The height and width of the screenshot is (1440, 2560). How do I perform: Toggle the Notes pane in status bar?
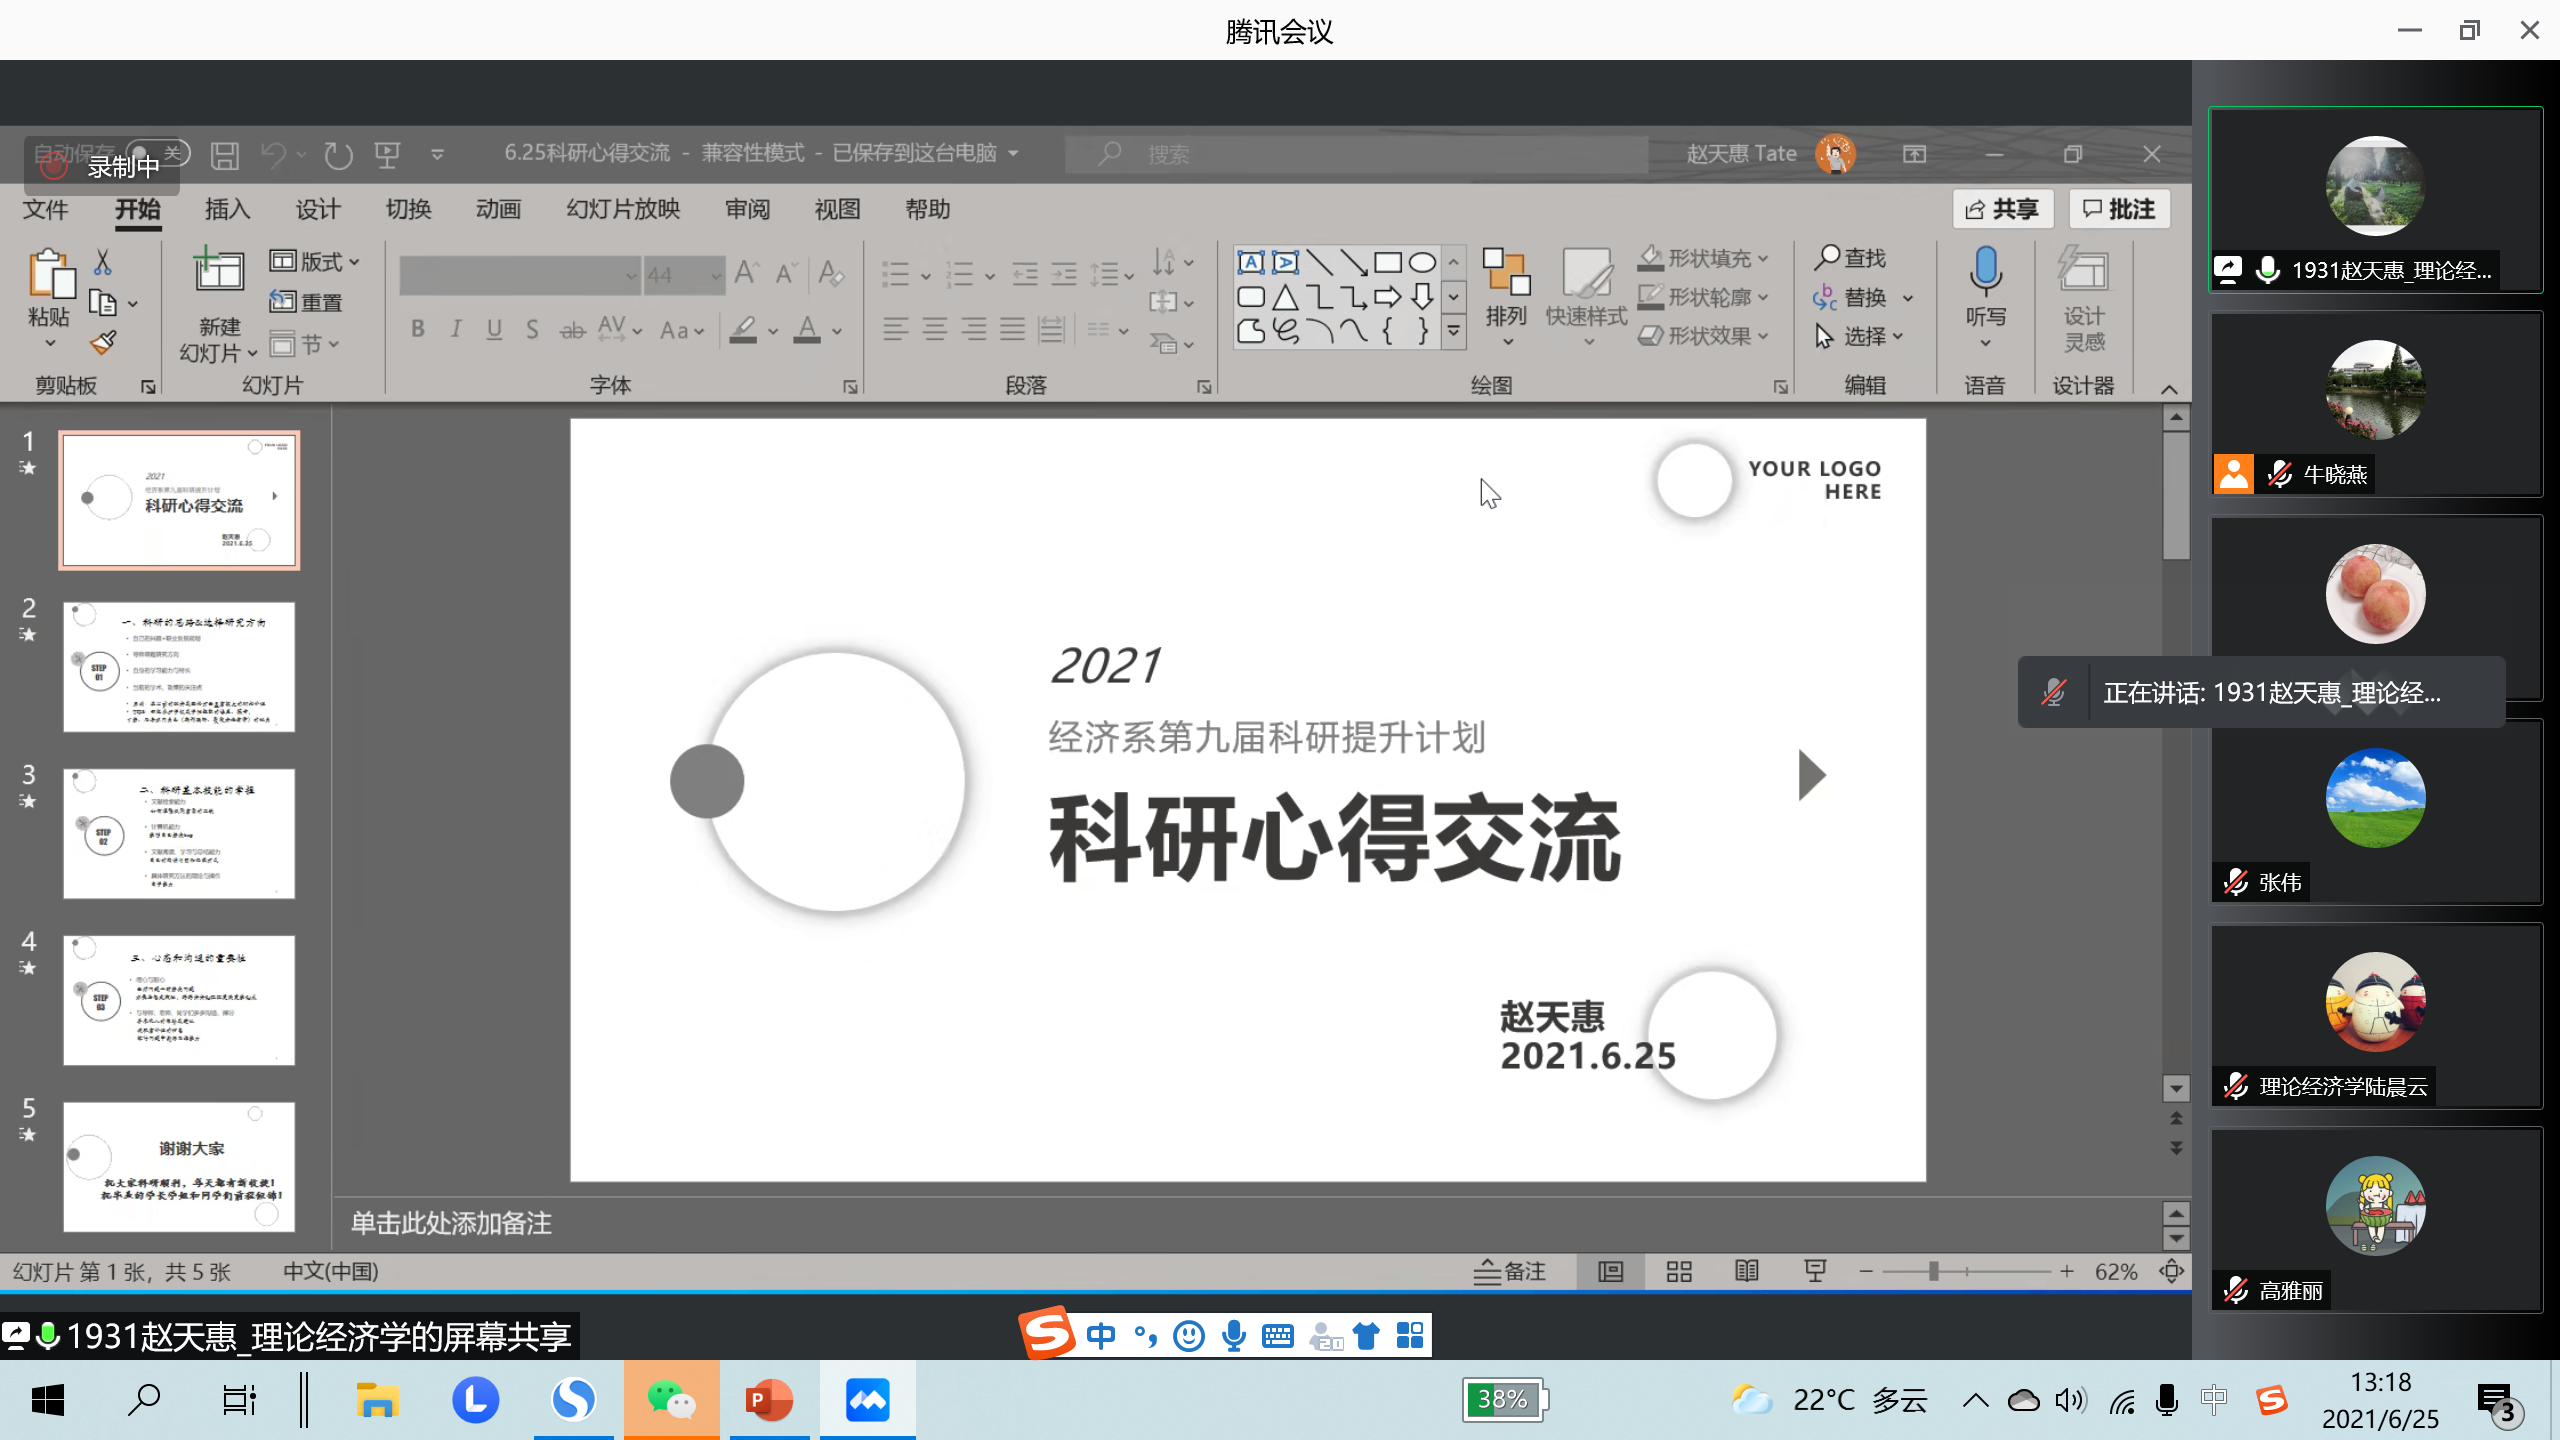[x=1510, y=1271]
